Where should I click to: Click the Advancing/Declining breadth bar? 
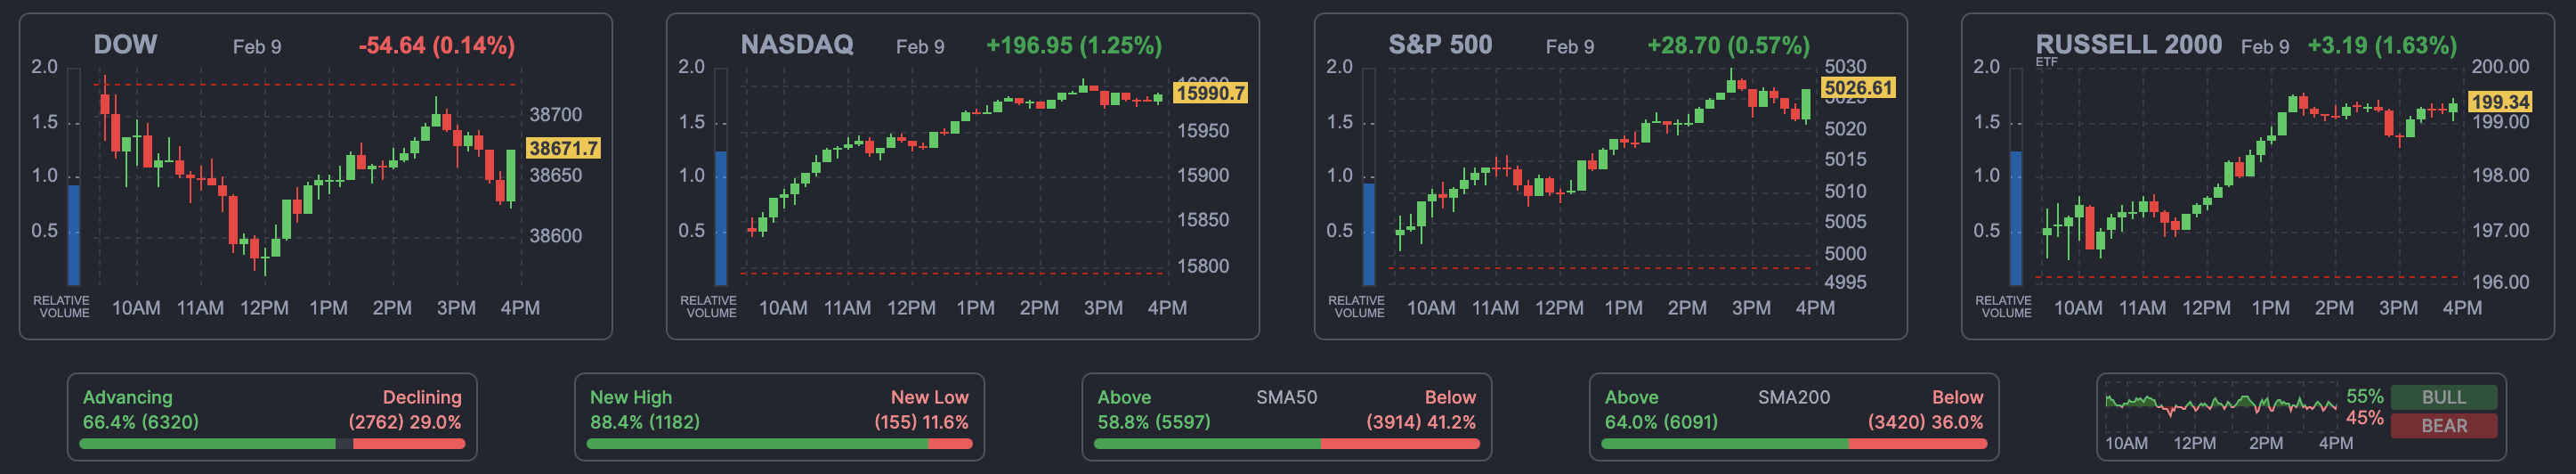(x=272, y=443)
